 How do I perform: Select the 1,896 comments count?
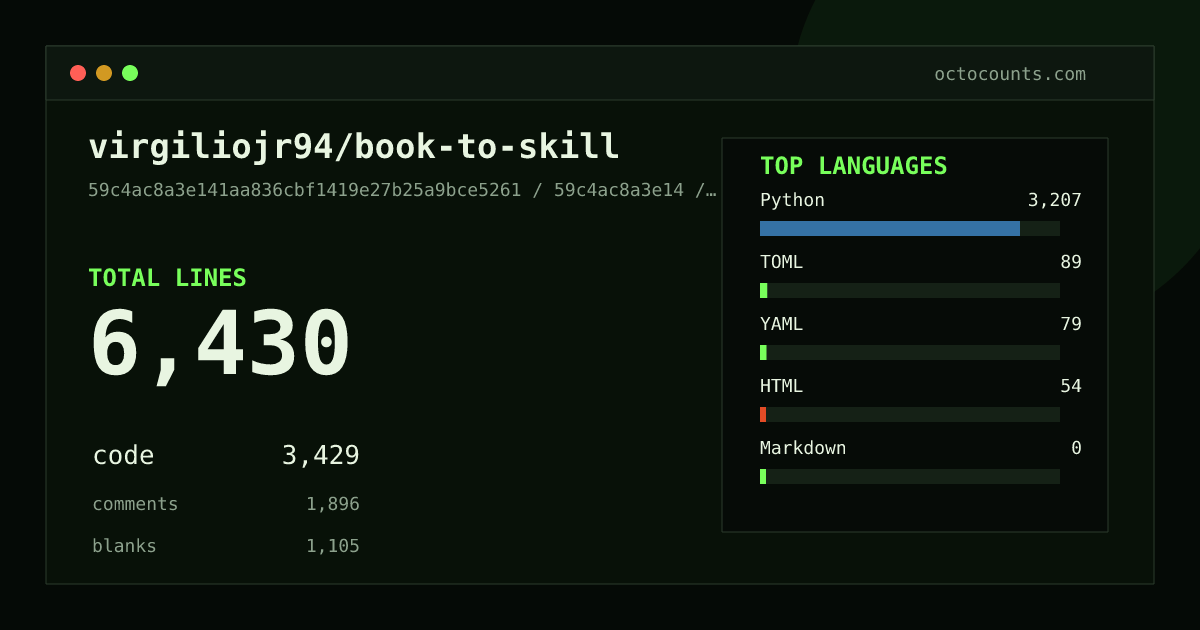point(333,504)
